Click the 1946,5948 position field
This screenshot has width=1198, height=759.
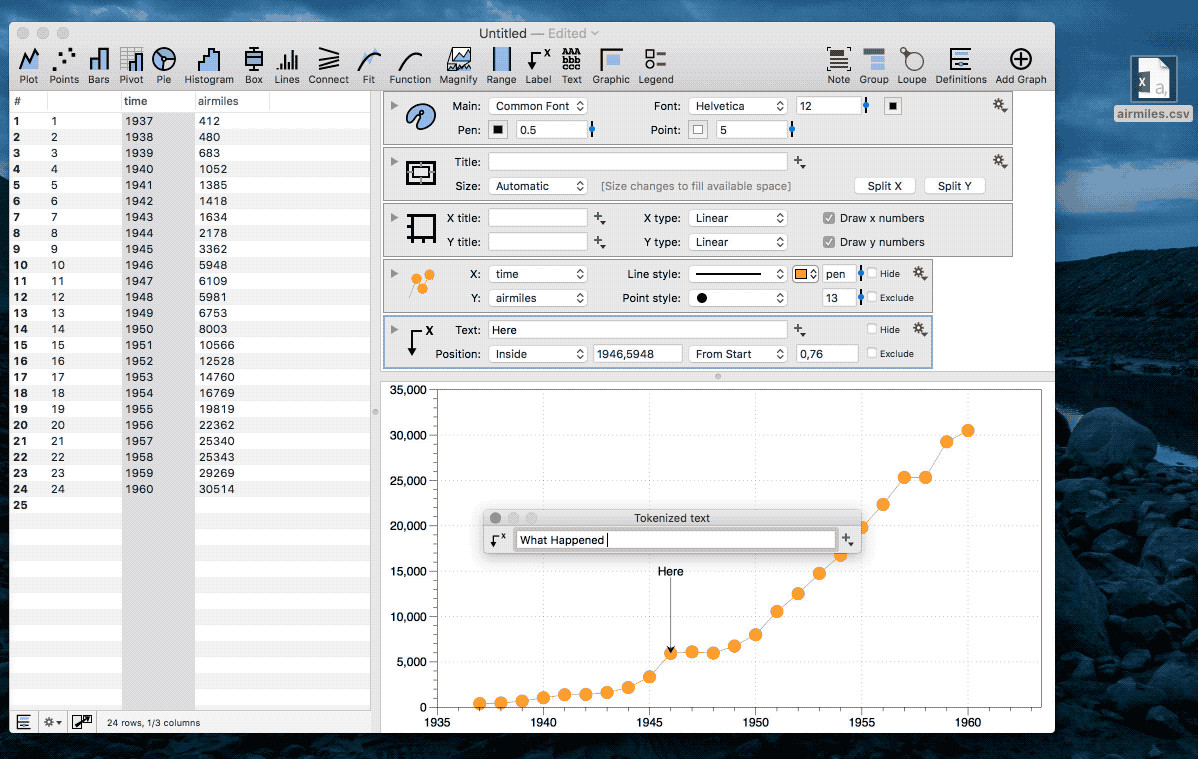[x=638, y=354]
